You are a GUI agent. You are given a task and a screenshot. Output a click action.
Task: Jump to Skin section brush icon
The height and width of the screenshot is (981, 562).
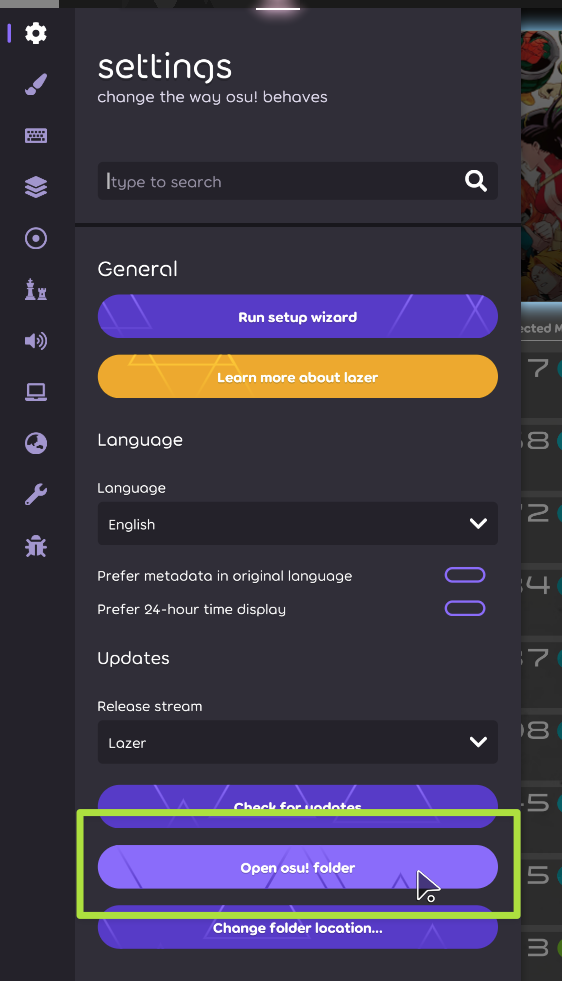(x=36, y=84)
